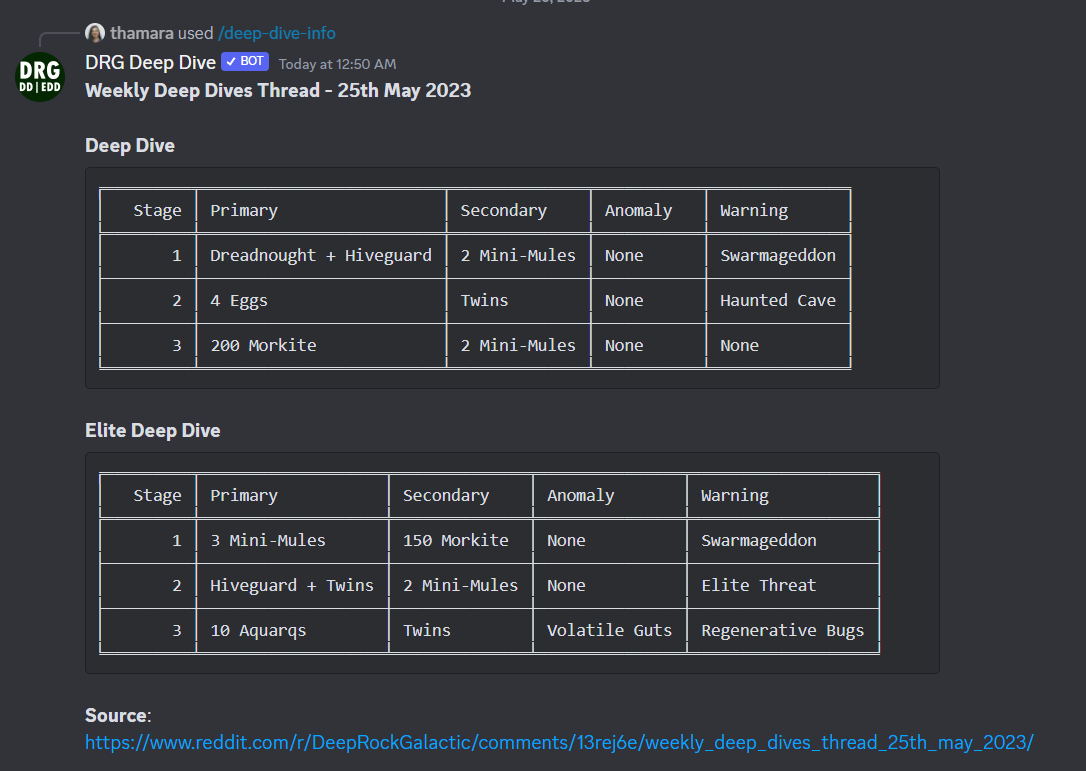
Task: Click the 'Hiveguard + Twins' cell
Action: [292, 585]
